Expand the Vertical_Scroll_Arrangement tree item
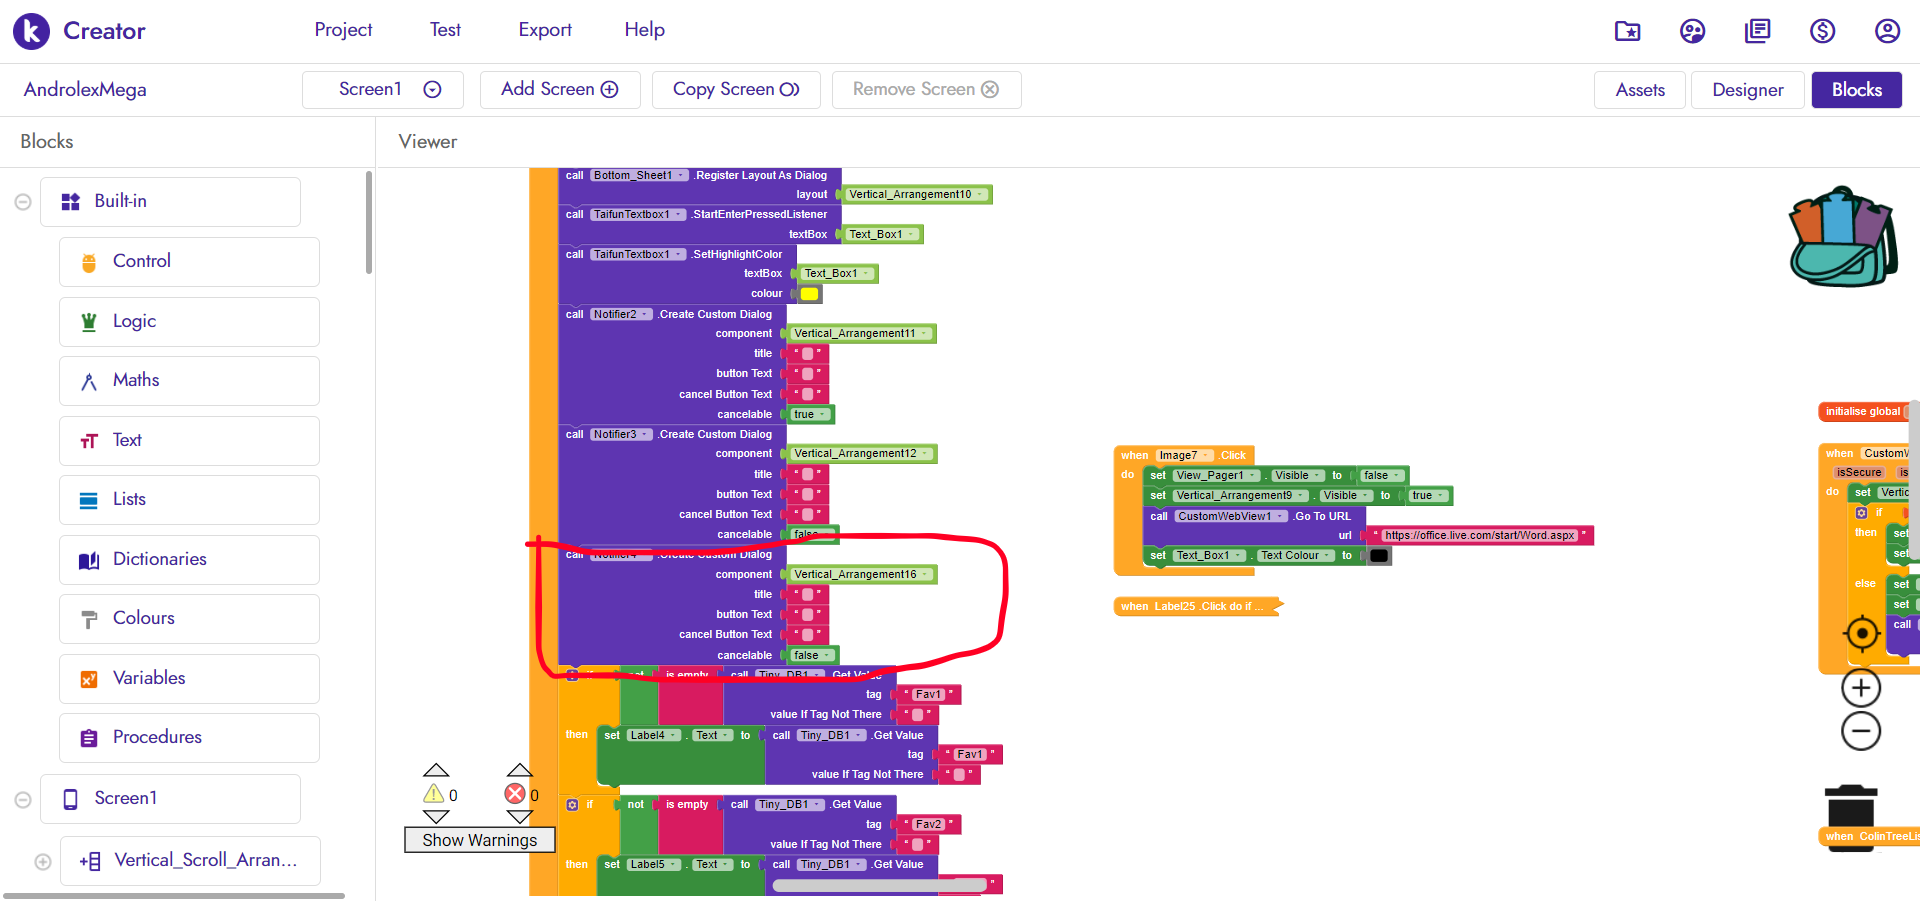1920x902 pixels. click(x=43, y=862)
